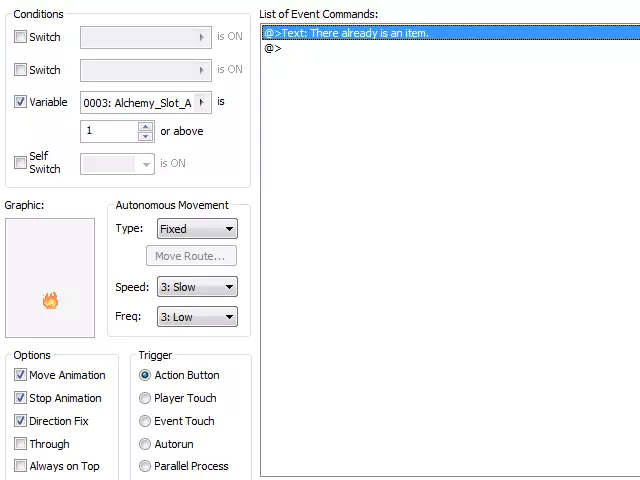Enable the first Switch condition checkbox
Image resolution: width=640 pixels, height=480 pixels.
(20, 37)
